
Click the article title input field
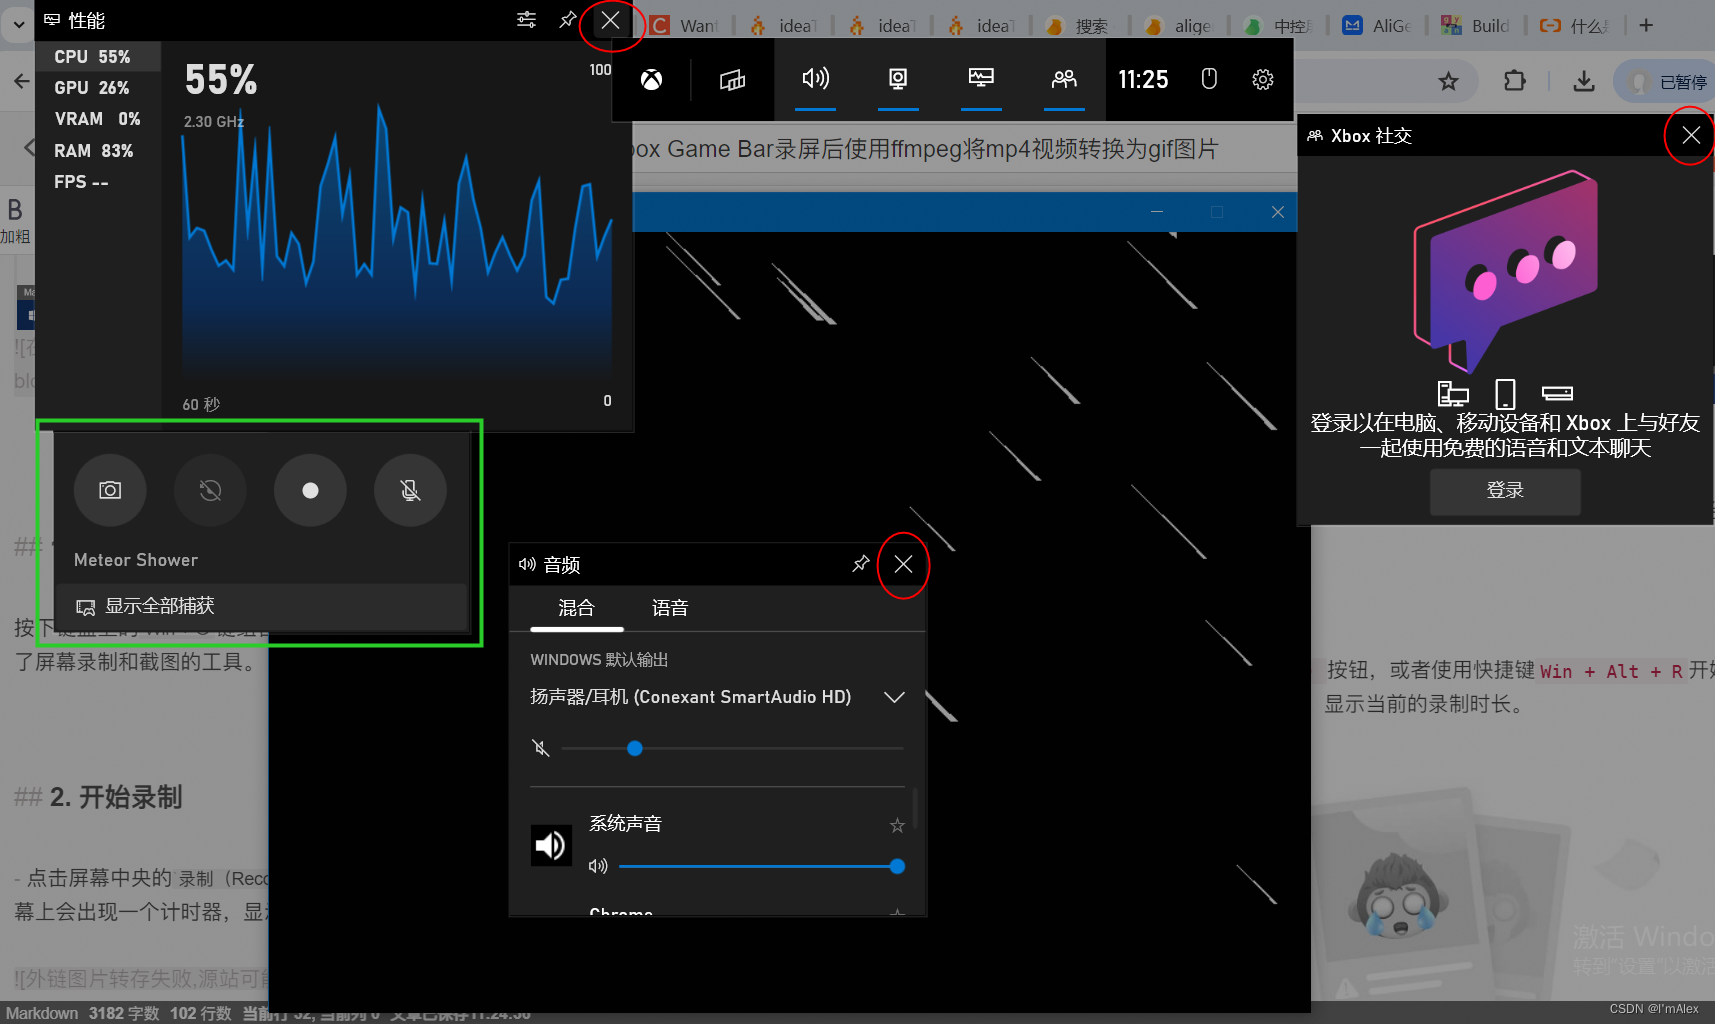tap(960, 150)
